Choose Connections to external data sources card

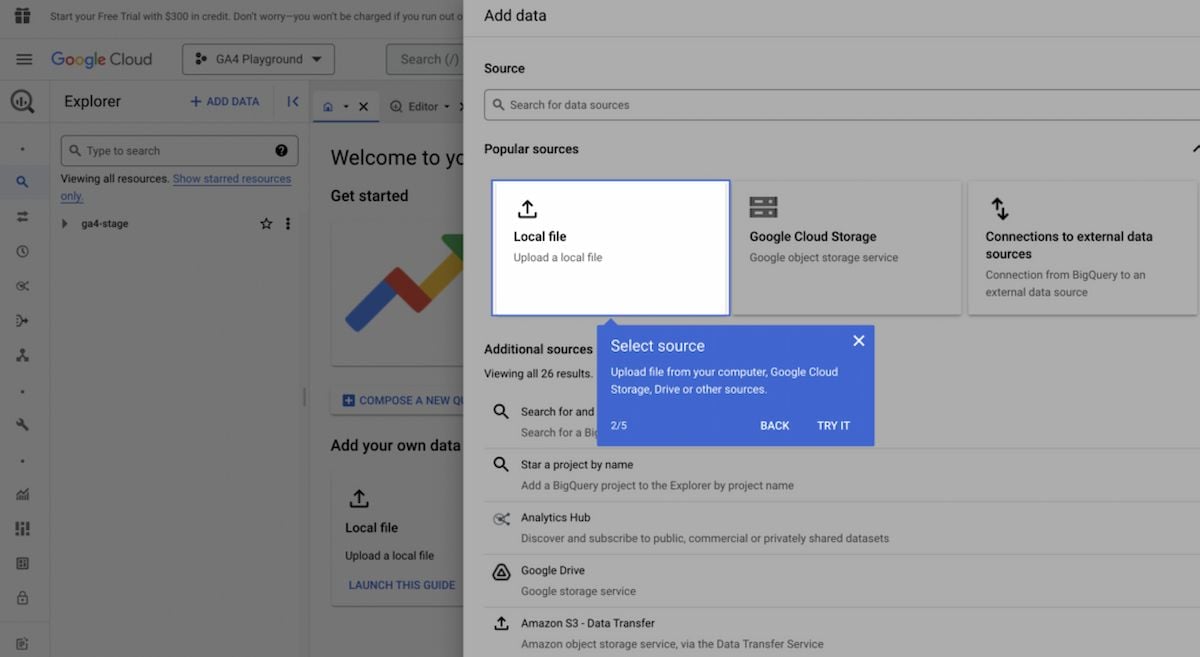tap(1084, 248)
